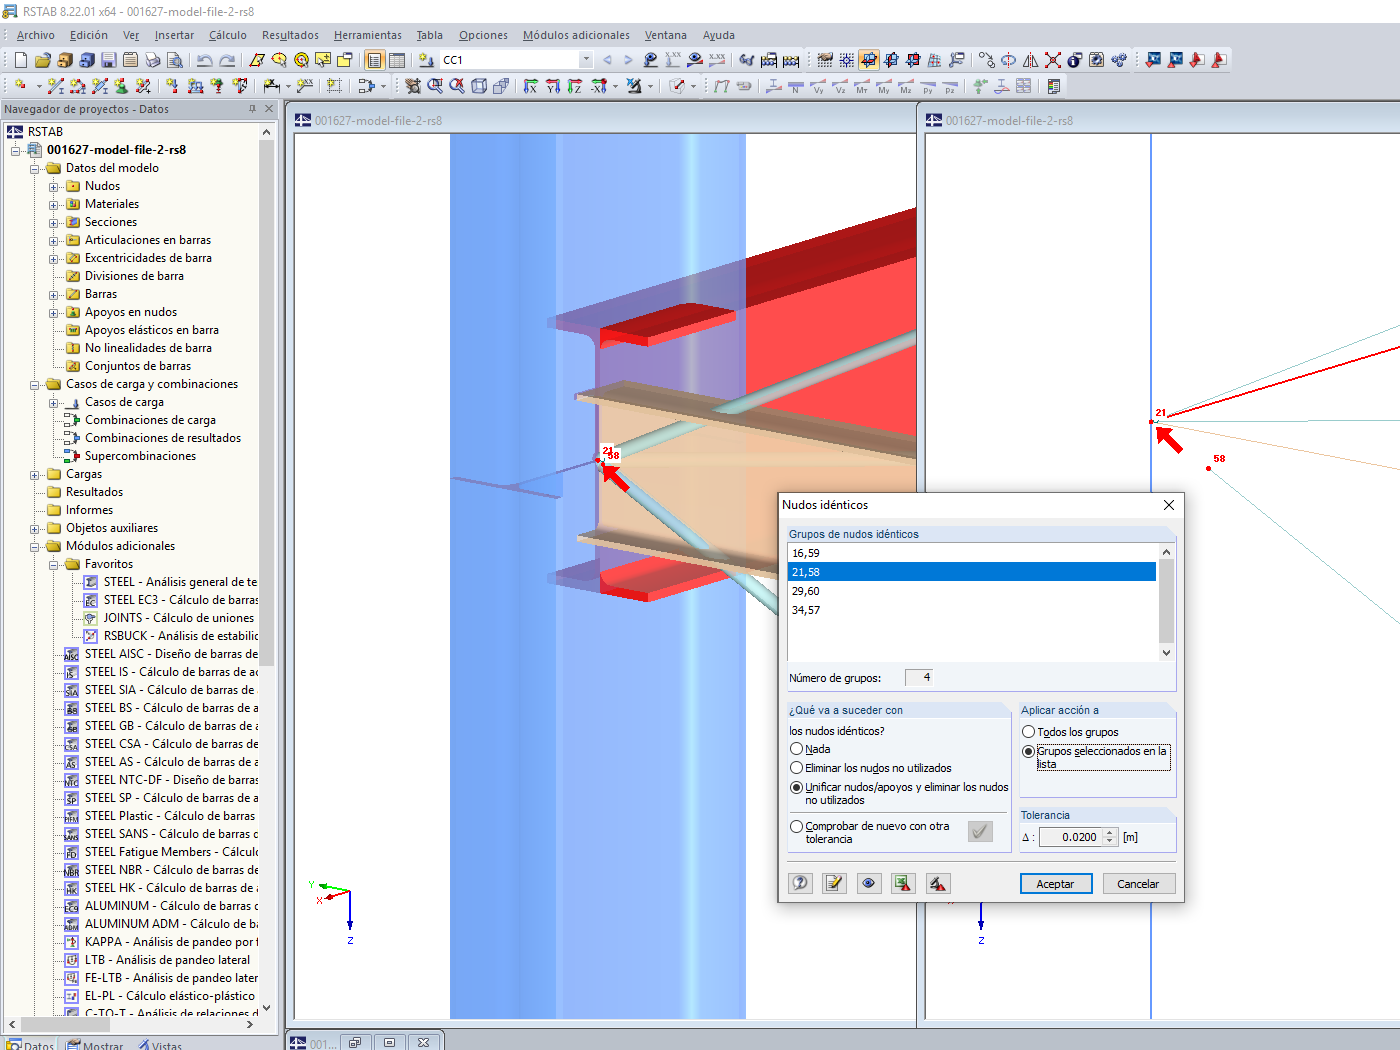
Task: Click the Cancelar button
Action: (x=1138, y=884)
